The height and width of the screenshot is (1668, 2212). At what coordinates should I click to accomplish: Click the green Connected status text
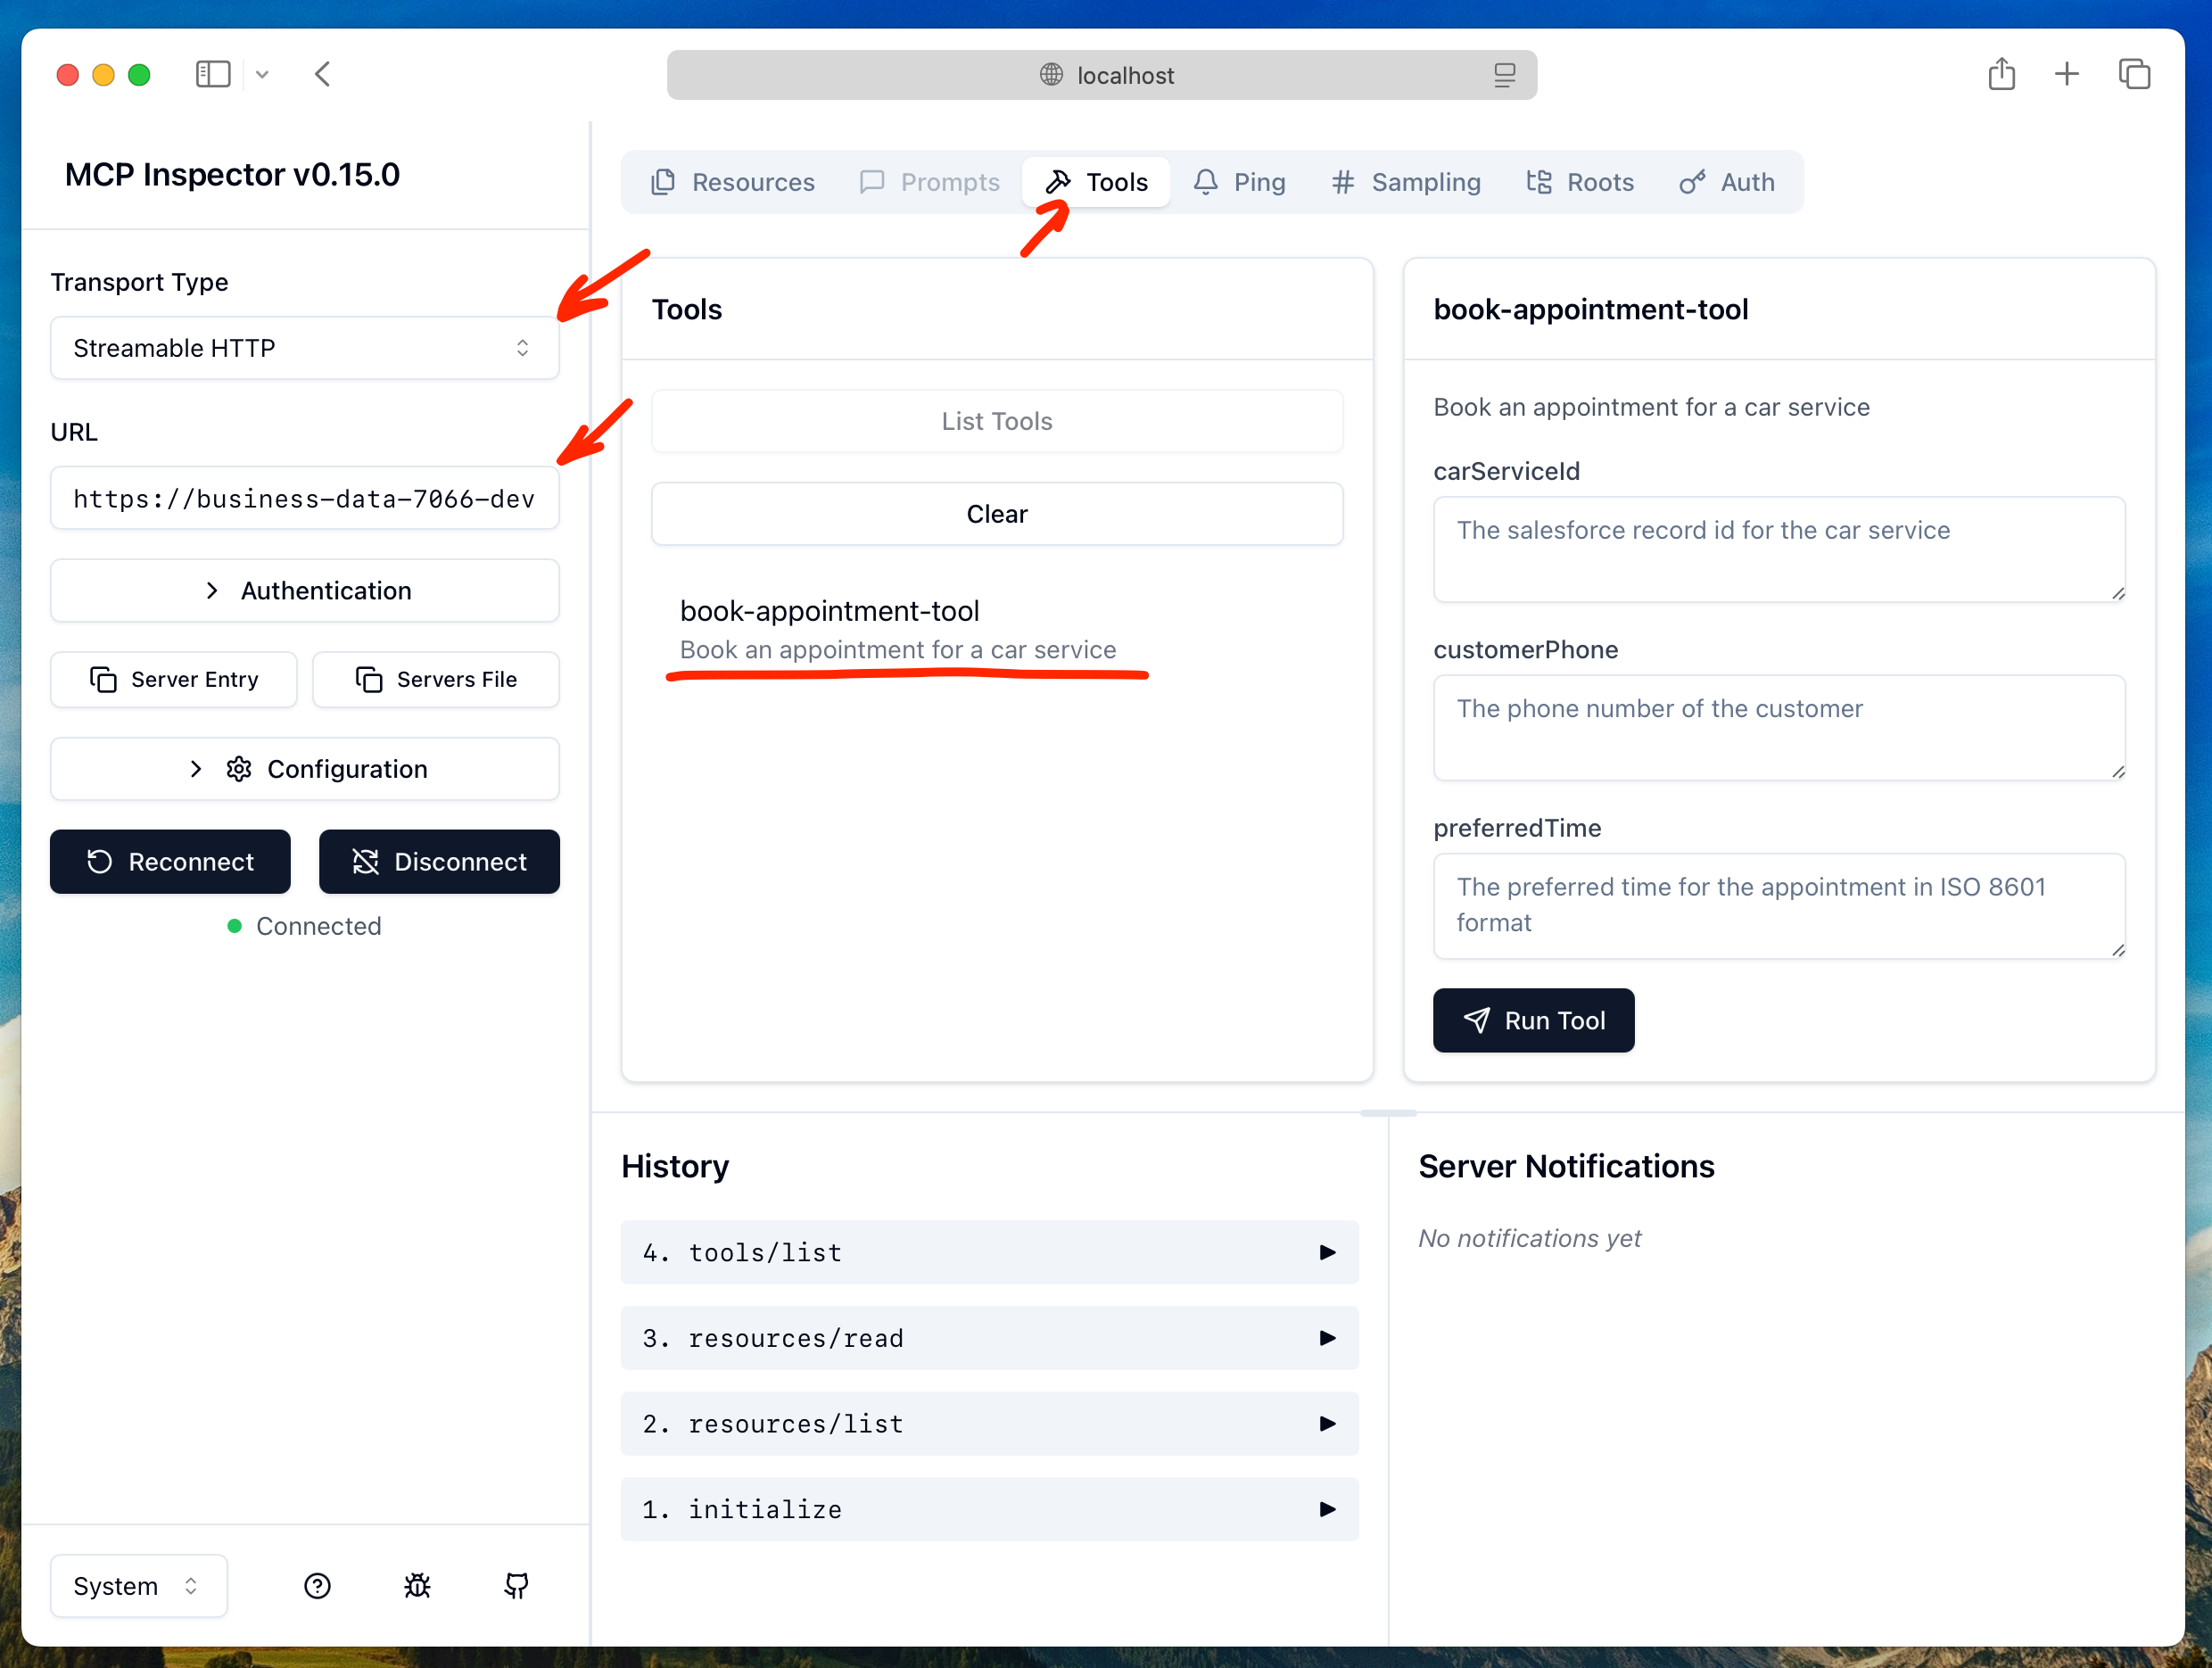tap(319, 926)
